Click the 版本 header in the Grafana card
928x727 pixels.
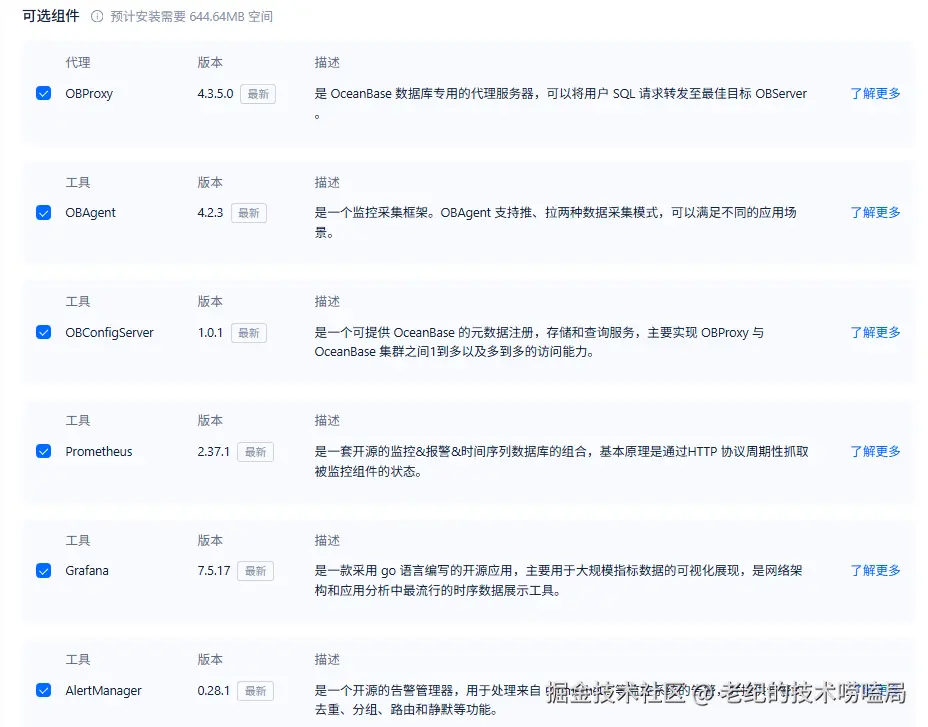[x=210, y=541]
